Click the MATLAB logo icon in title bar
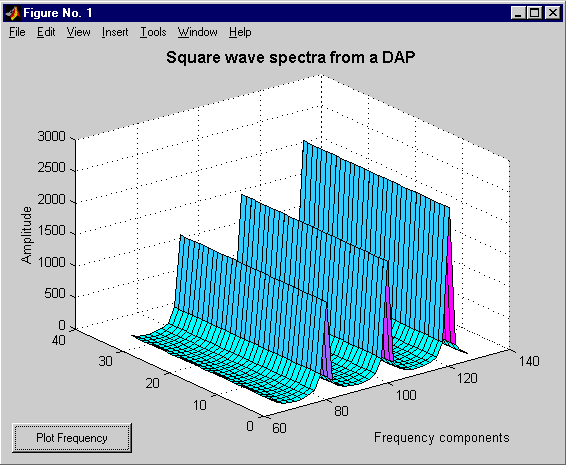Viewport: 566px width, 465px height. [13, 13]
